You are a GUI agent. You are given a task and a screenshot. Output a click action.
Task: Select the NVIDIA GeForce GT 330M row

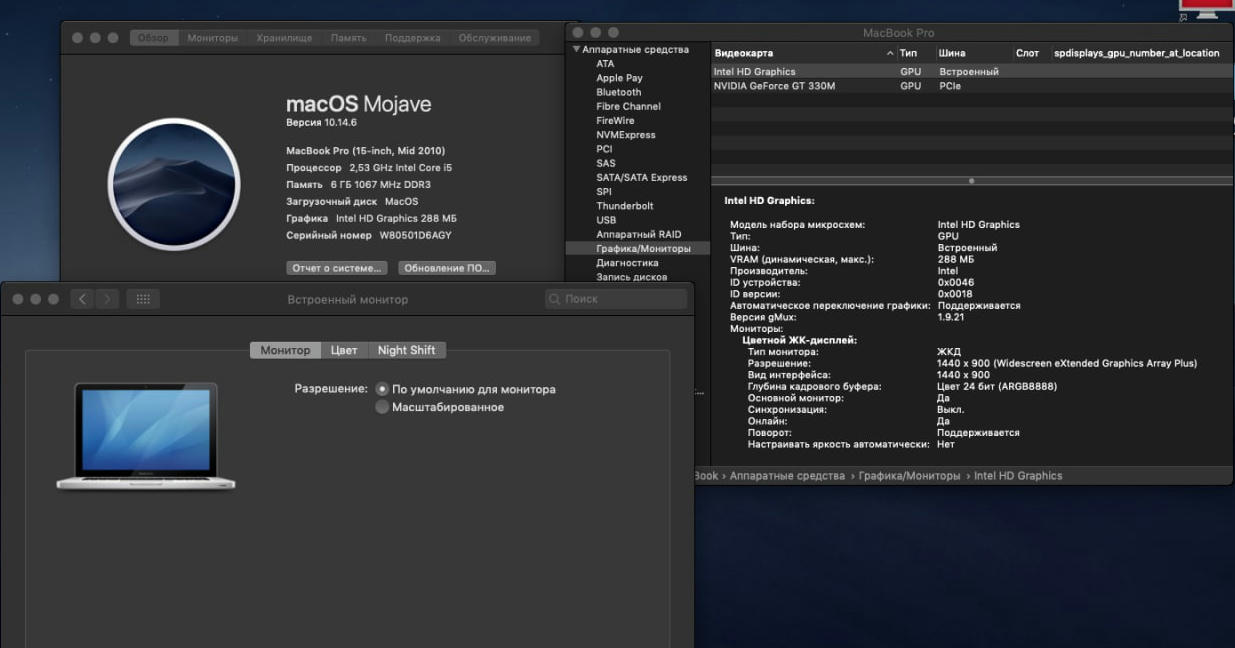tap(971, 86)
